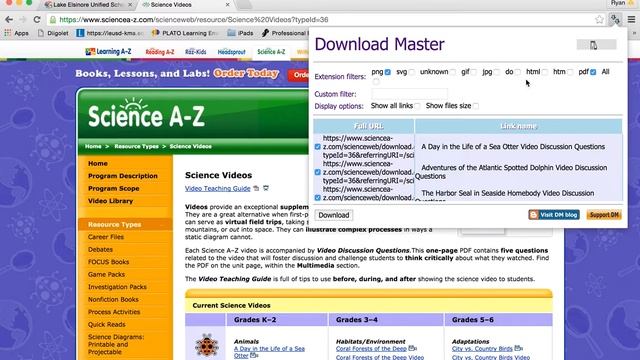Open Program Description in sidebar
This screenshot has width=640, height=360.
(122, 176)
